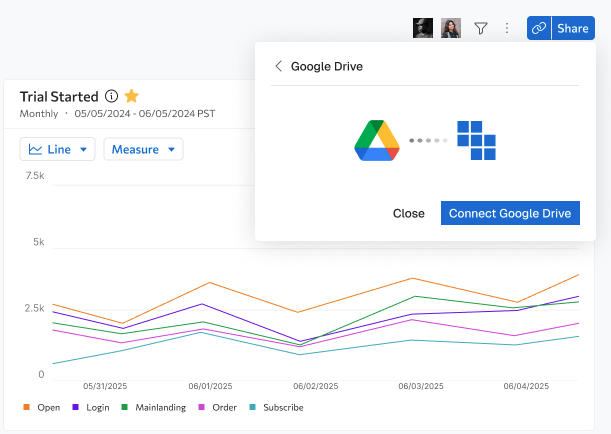
Task: Click the purple Login color swatch
Action: (76, 407)
